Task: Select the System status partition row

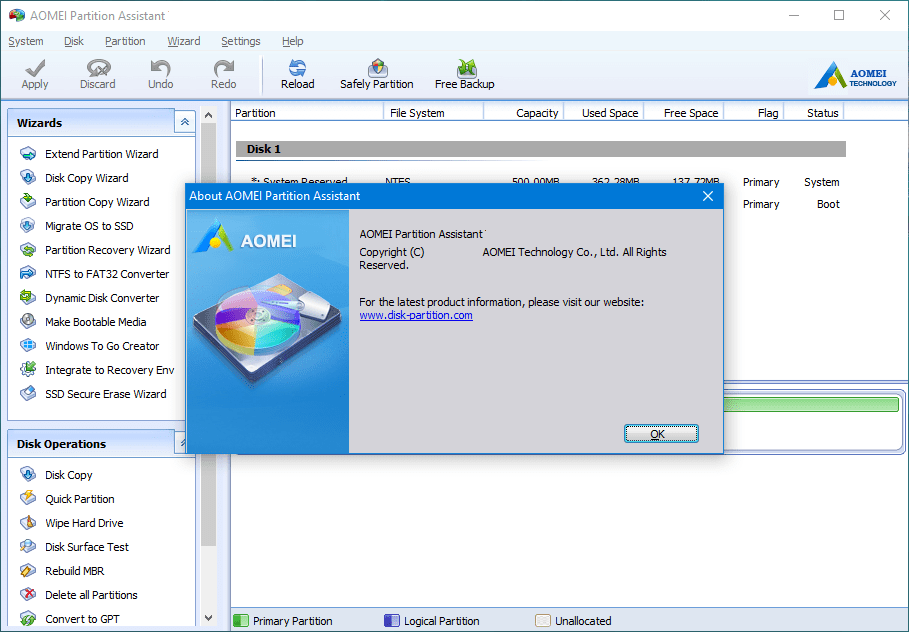Action: pyautogui.click(x=540, y=182)
